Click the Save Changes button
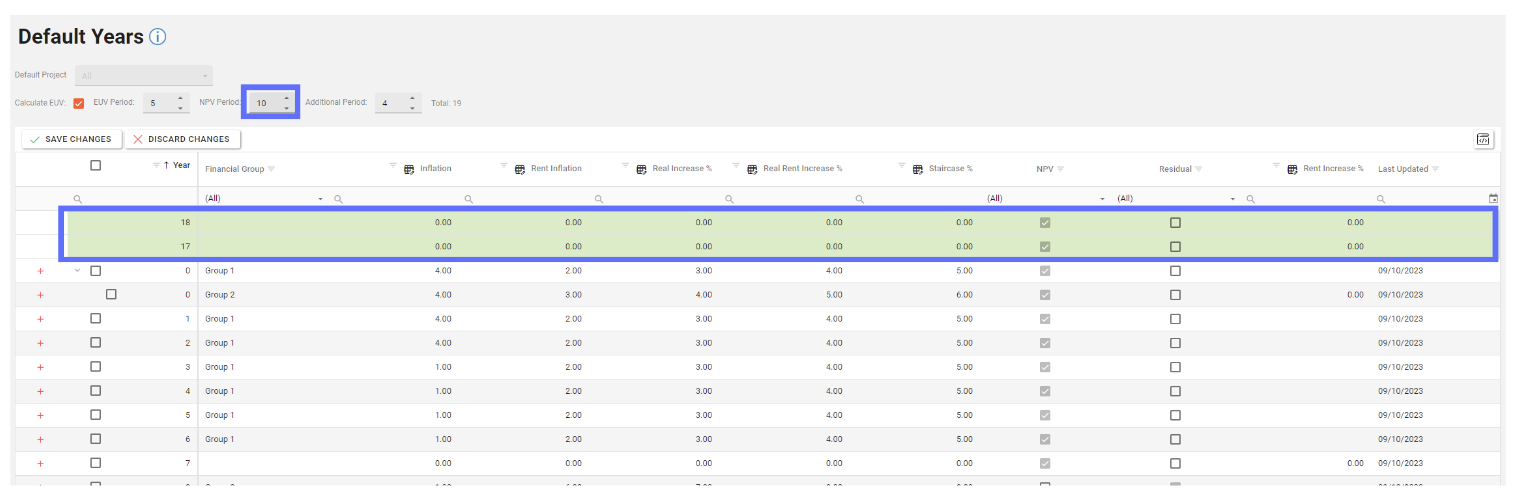Screen dimensions: 1515x498 tap(70, 140)
